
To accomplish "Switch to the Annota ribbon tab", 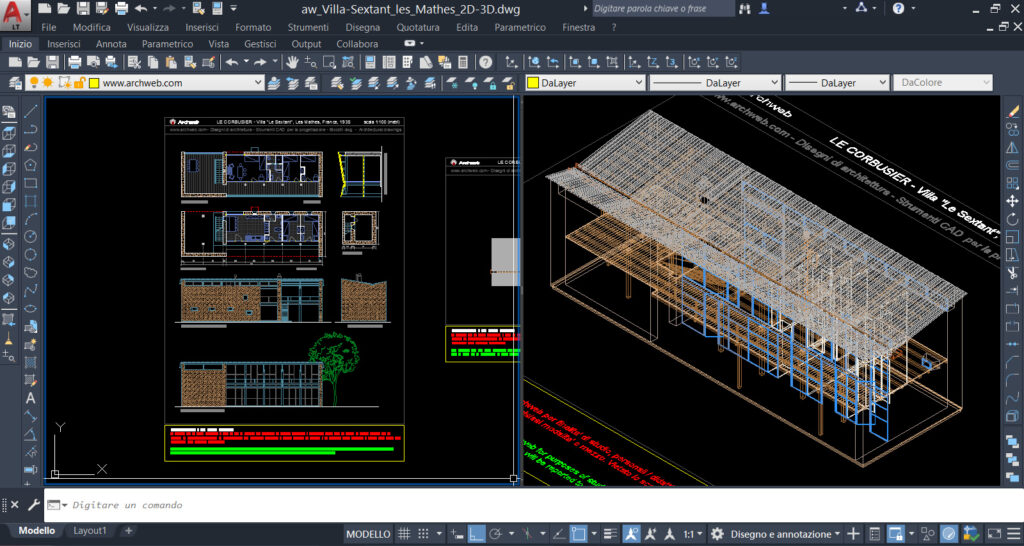I will click(111, 44).
